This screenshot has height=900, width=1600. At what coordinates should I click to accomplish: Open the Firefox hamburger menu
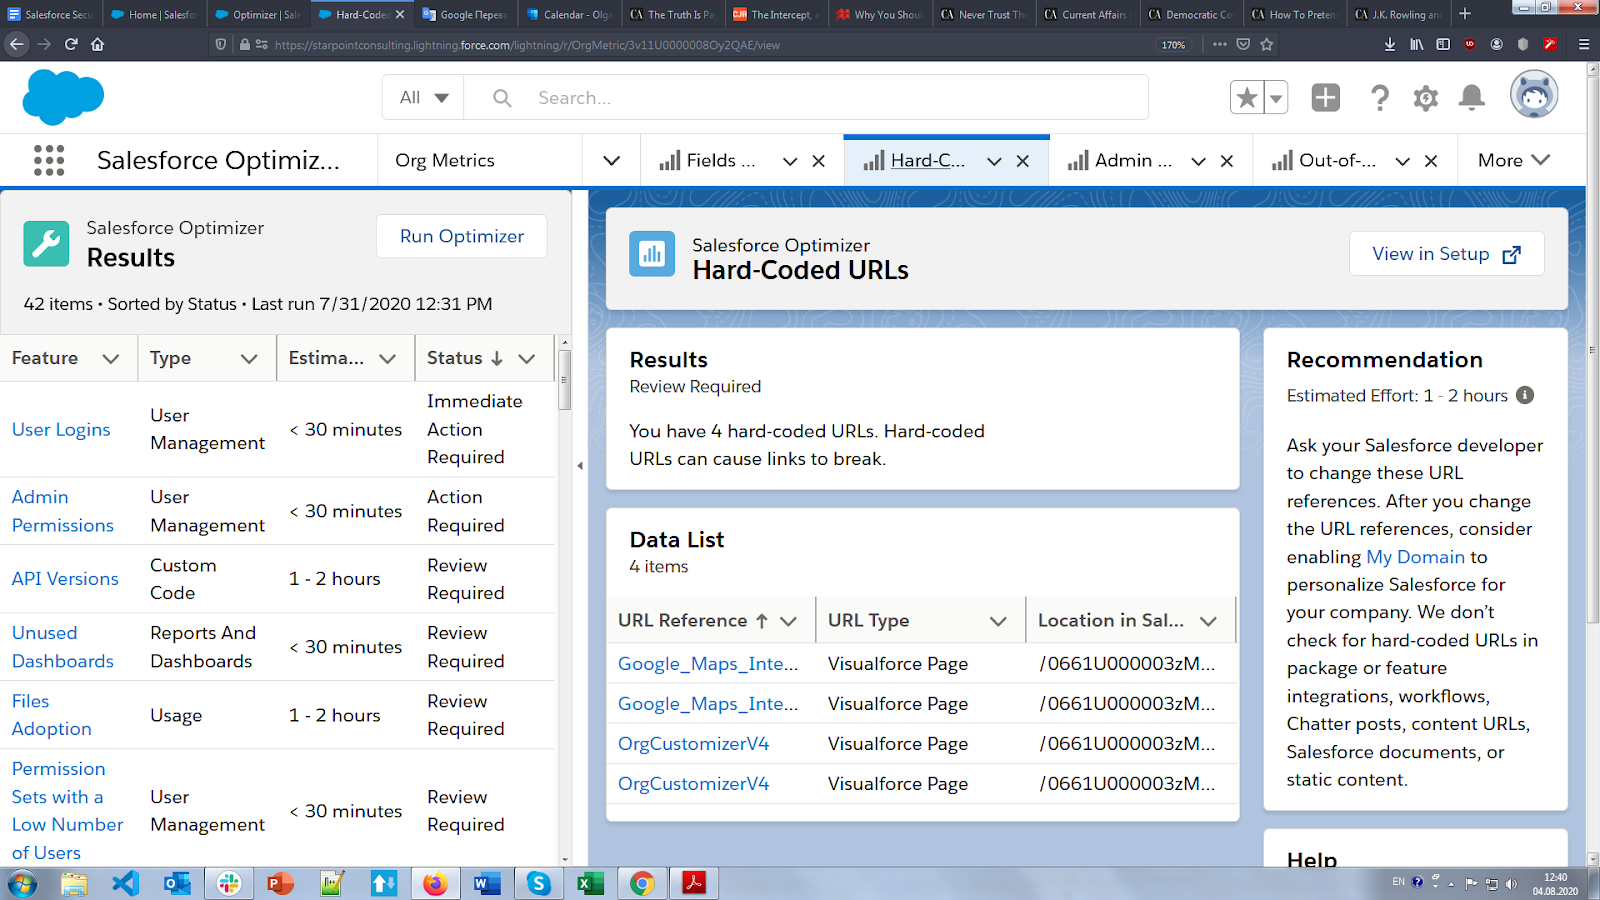(x=1584, y=44)
